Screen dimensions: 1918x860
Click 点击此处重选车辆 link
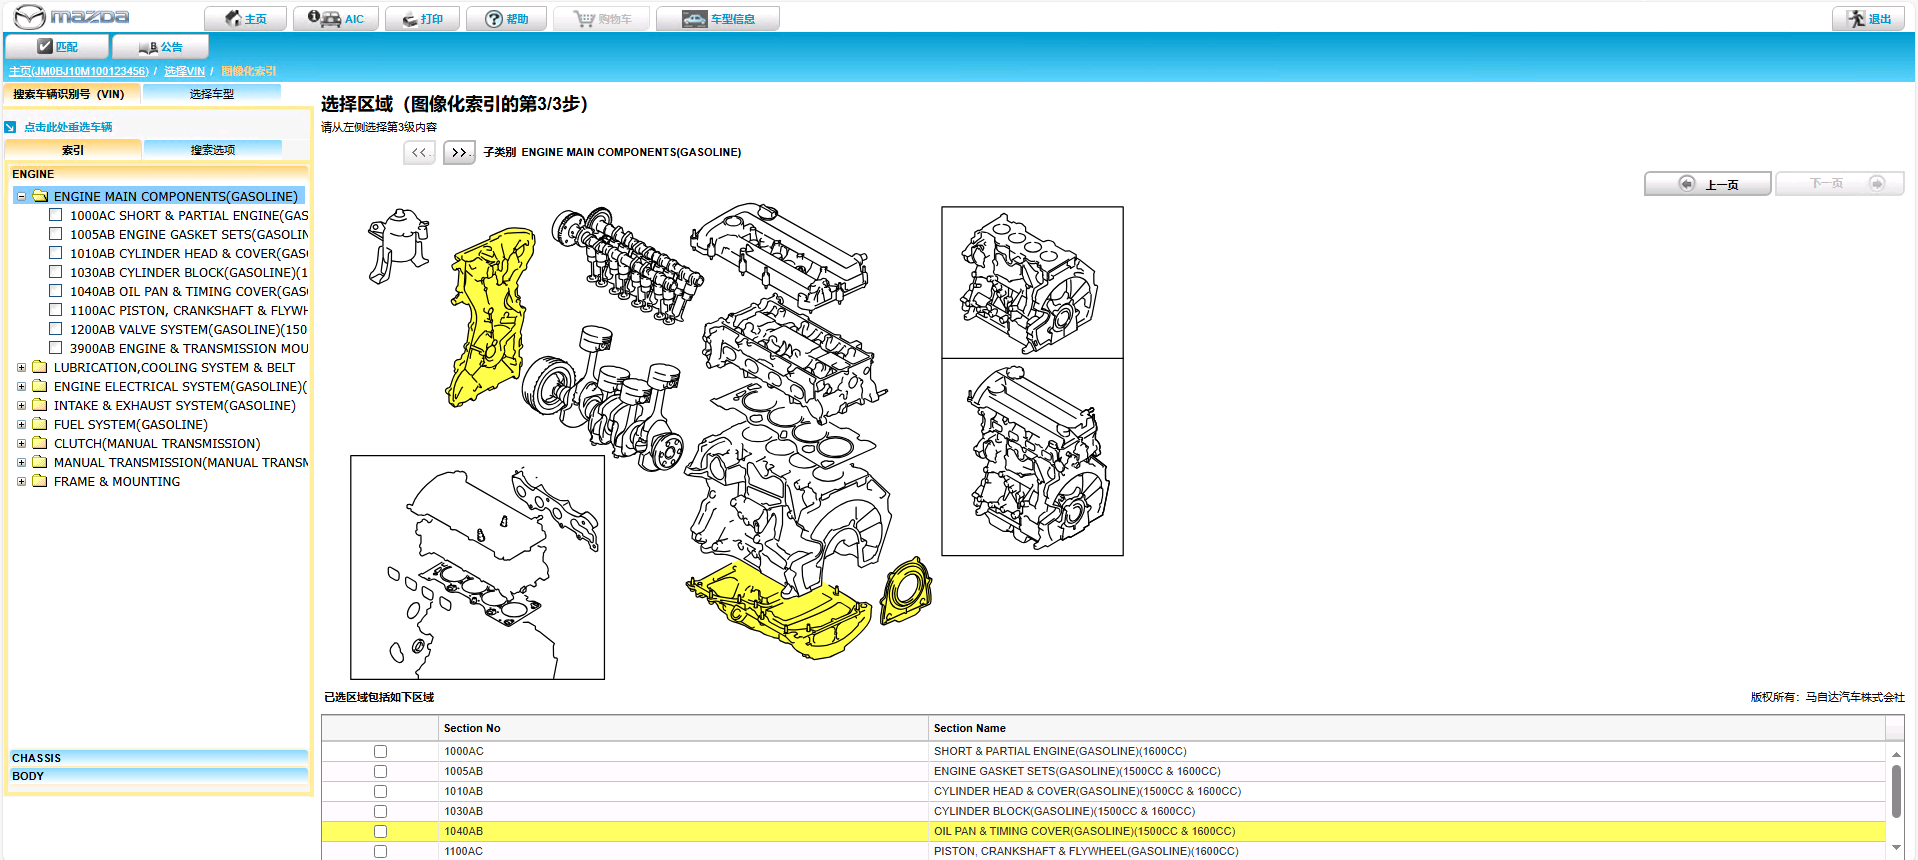(x=68, y=127)
